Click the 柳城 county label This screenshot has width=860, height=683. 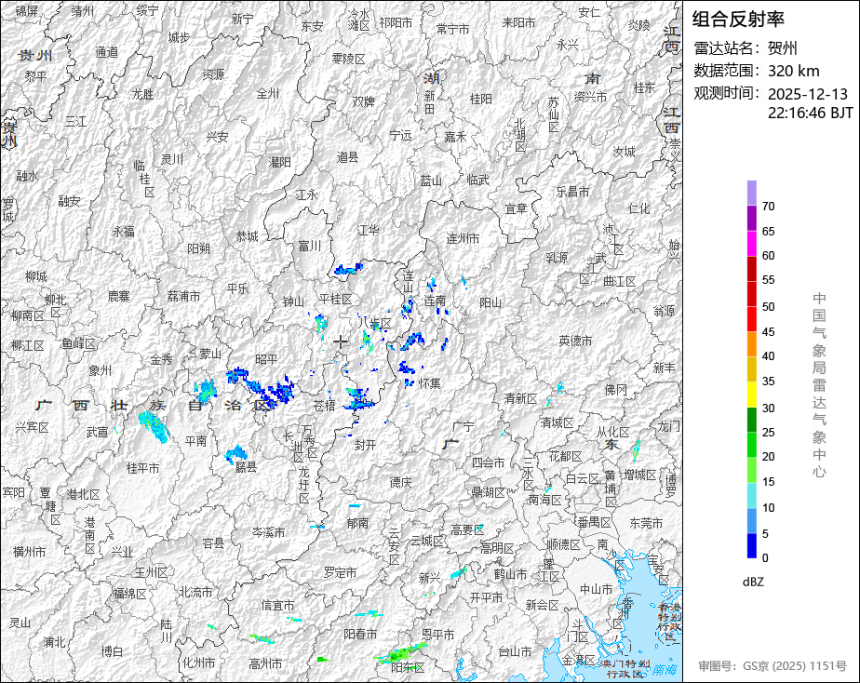pos(36,276)
